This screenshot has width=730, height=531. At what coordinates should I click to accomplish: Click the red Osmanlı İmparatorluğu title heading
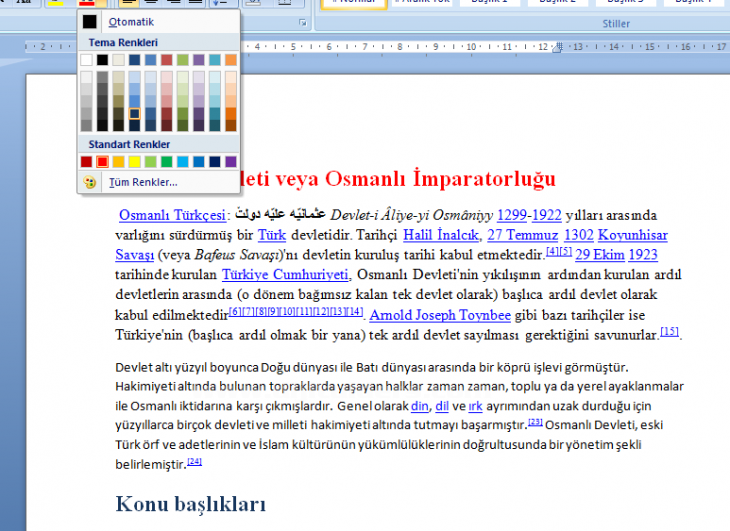pos(398,179)
